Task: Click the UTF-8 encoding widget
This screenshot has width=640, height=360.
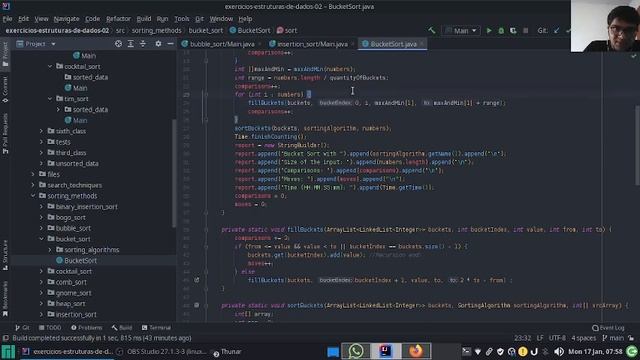Action: pos(557,338)
